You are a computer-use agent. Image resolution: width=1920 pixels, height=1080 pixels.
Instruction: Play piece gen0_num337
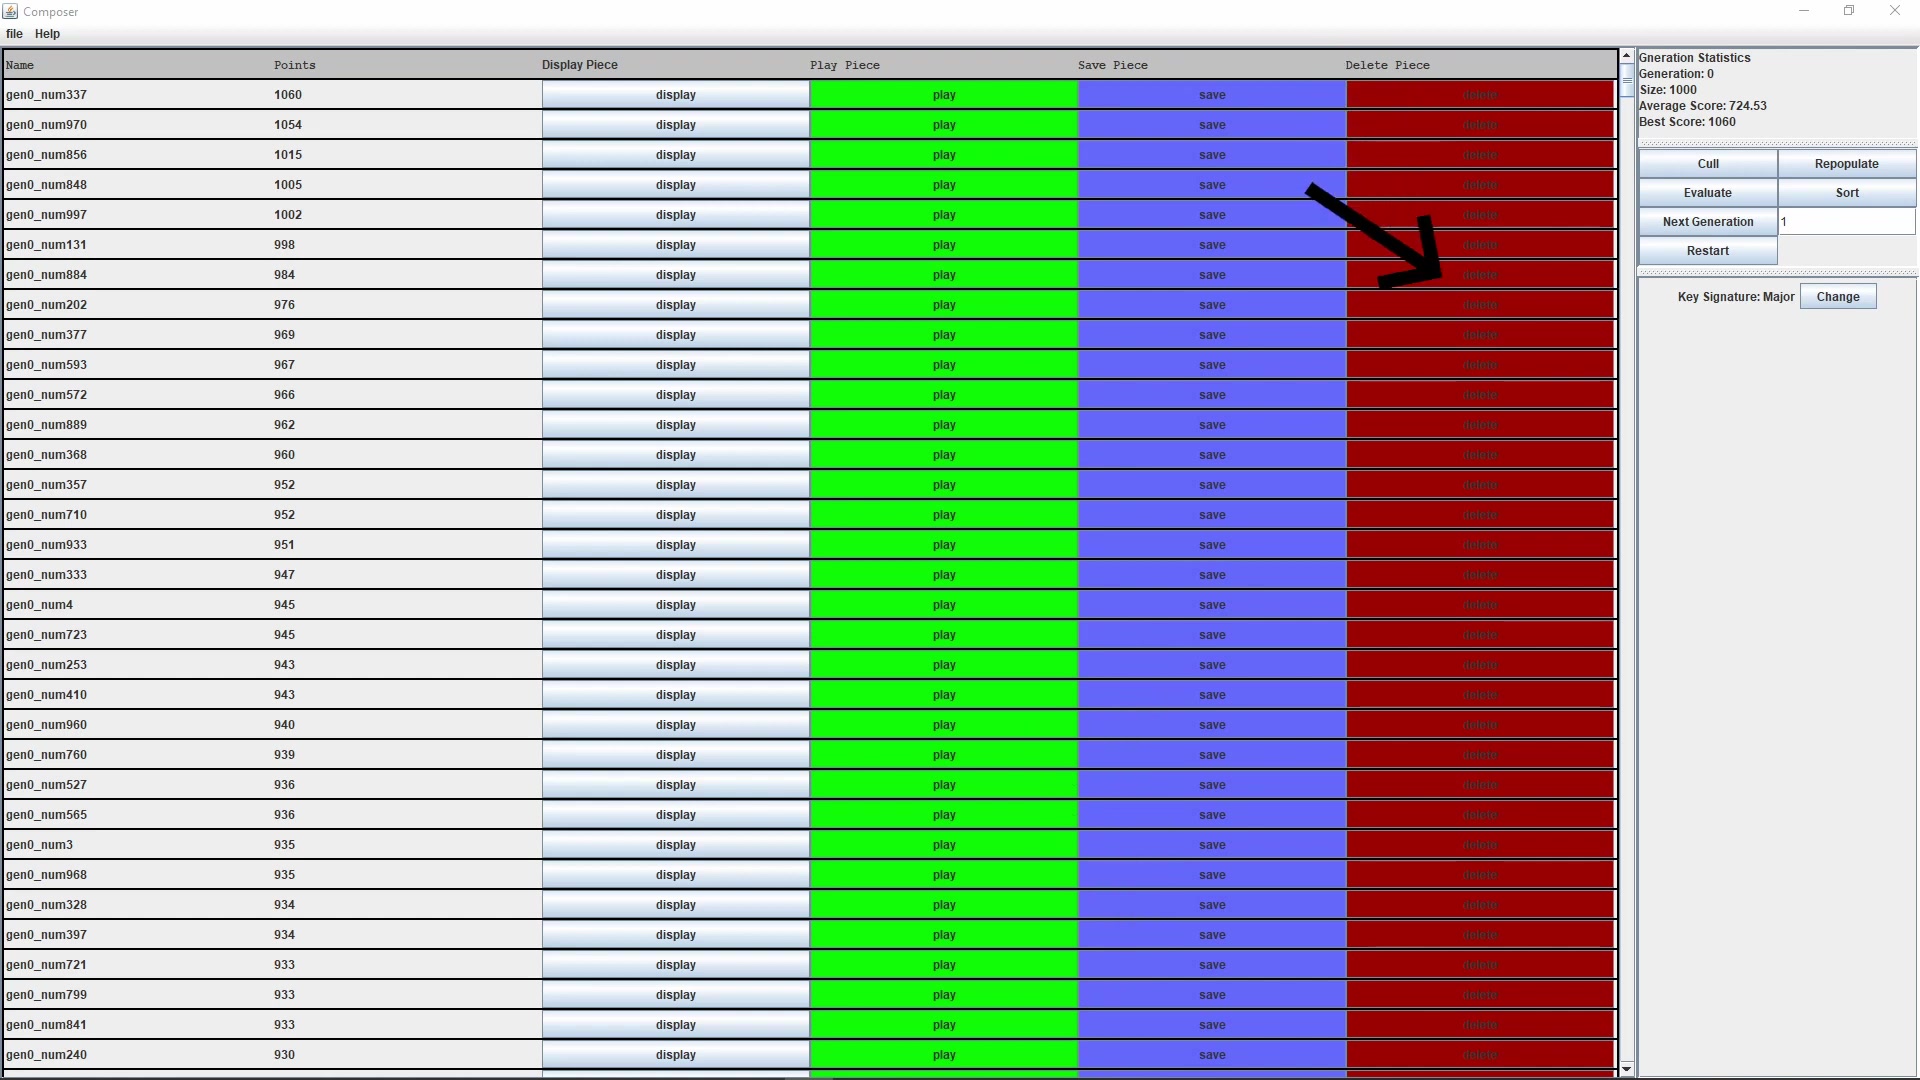pyautogui.click(x=944, y=95)
